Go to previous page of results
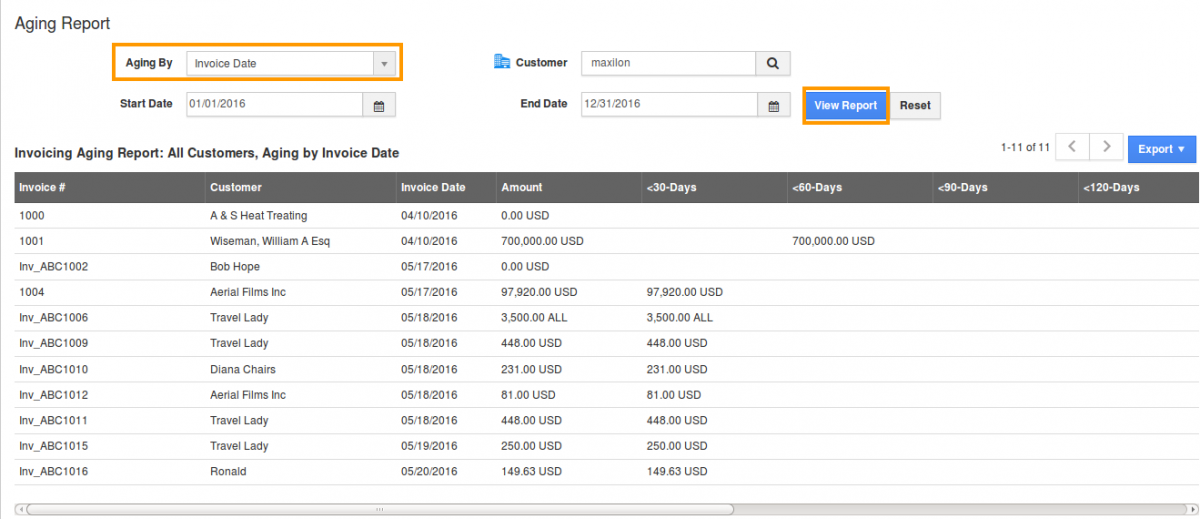This screenshot has height=519, width=1200. pos(1072,147)
